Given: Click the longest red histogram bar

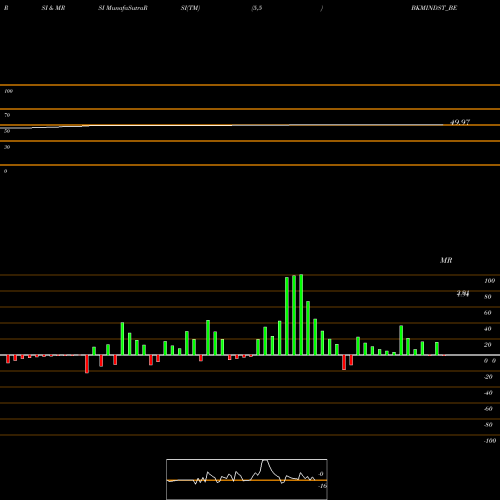Looking at the screenshot, I should 87,364.
